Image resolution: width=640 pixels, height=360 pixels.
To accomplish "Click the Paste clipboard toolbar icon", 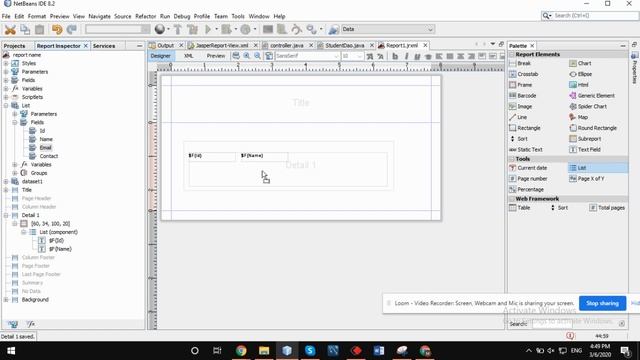I will point(40,29).
